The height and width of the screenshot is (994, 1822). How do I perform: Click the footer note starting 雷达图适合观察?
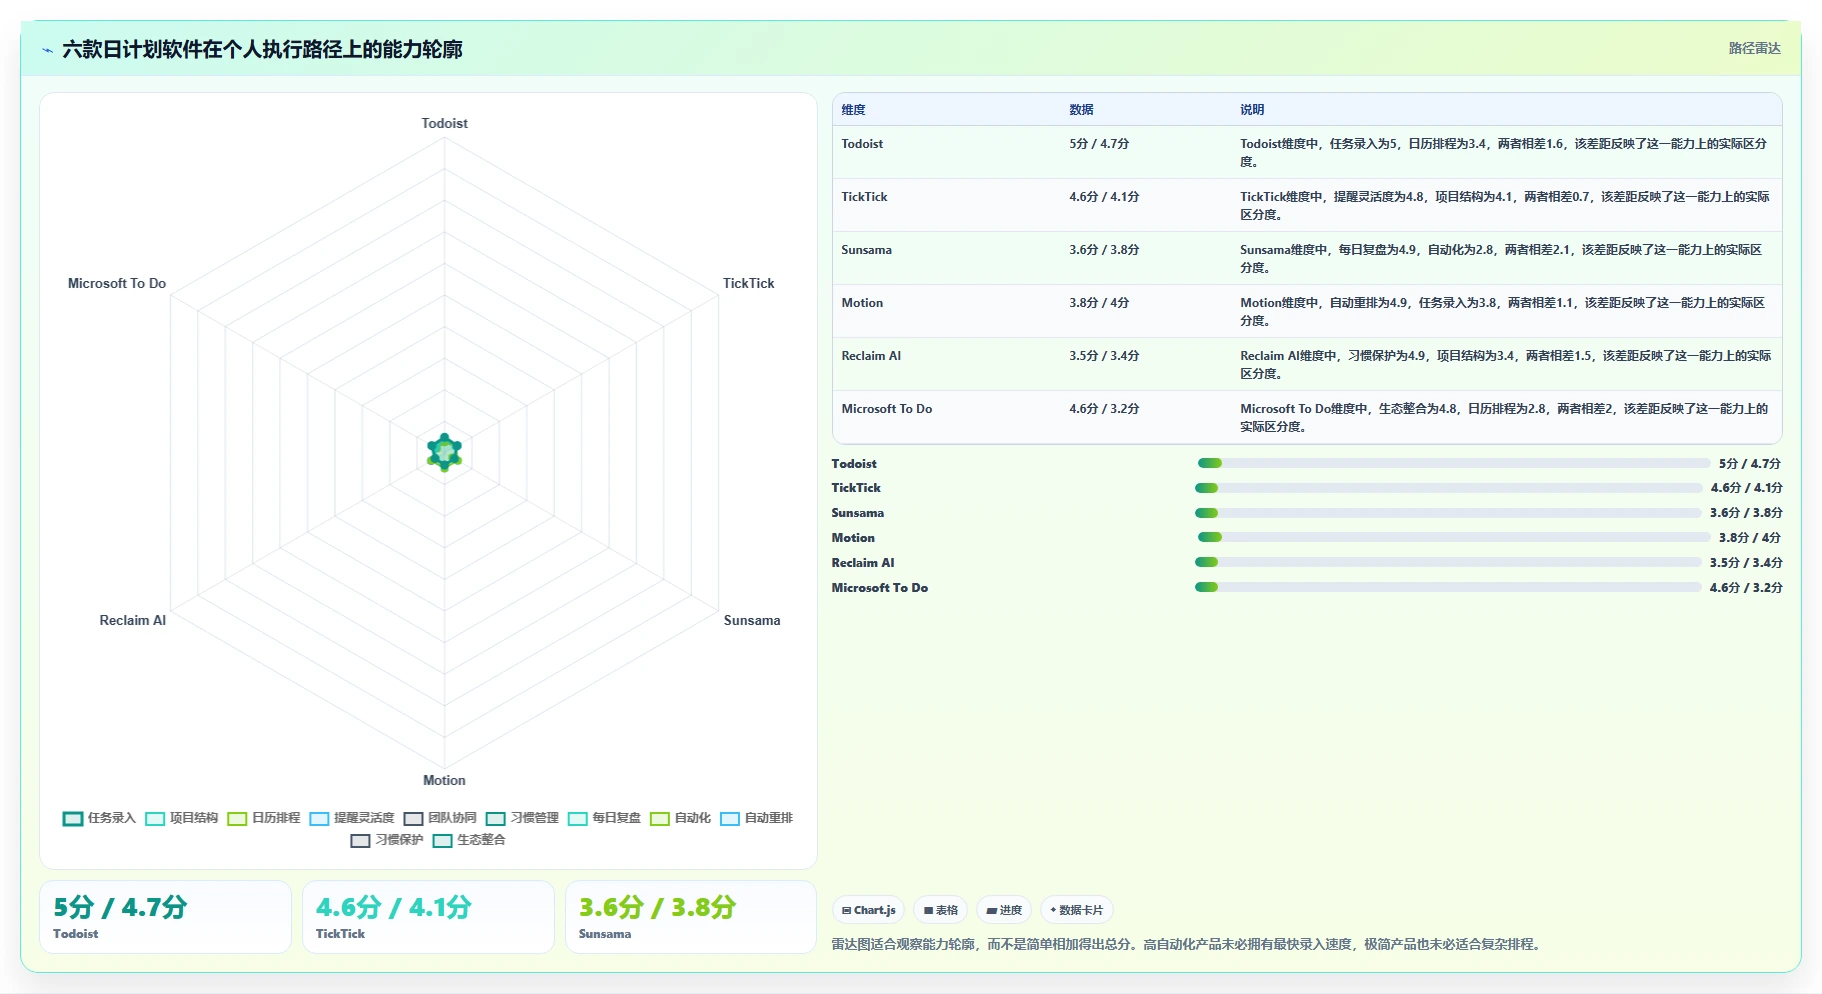click(1186, 944)
